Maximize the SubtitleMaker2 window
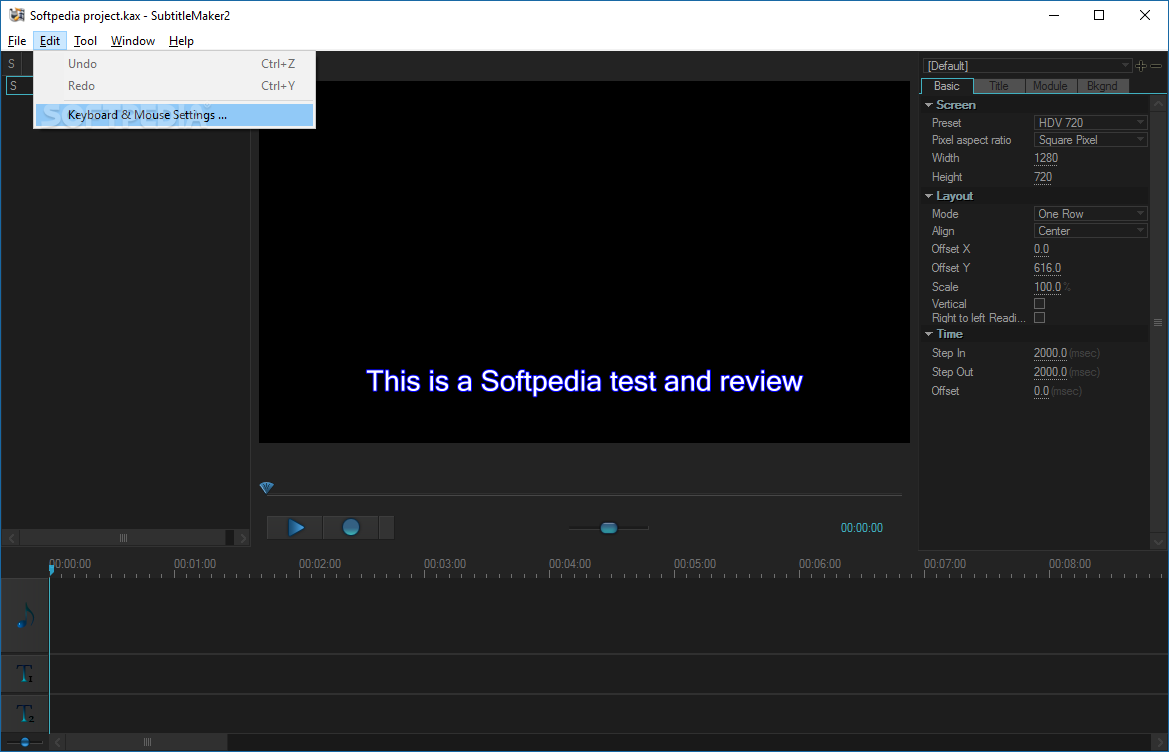 (x=1099, y=15)
